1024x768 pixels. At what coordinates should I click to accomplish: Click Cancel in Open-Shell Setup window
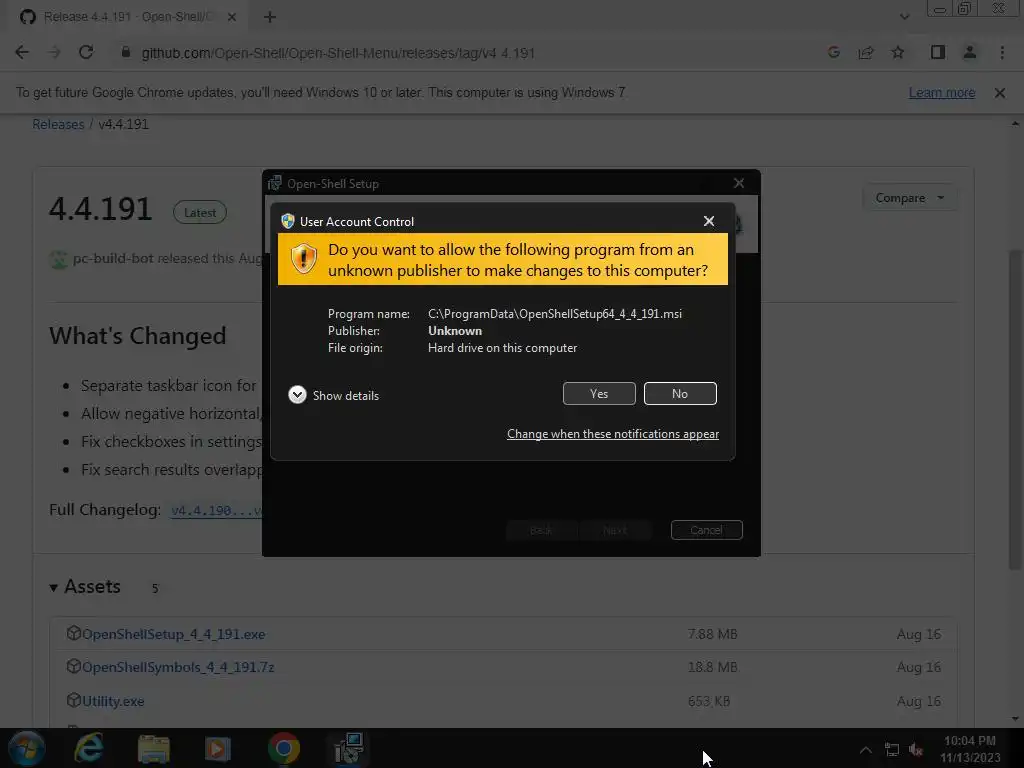point(707,530)
